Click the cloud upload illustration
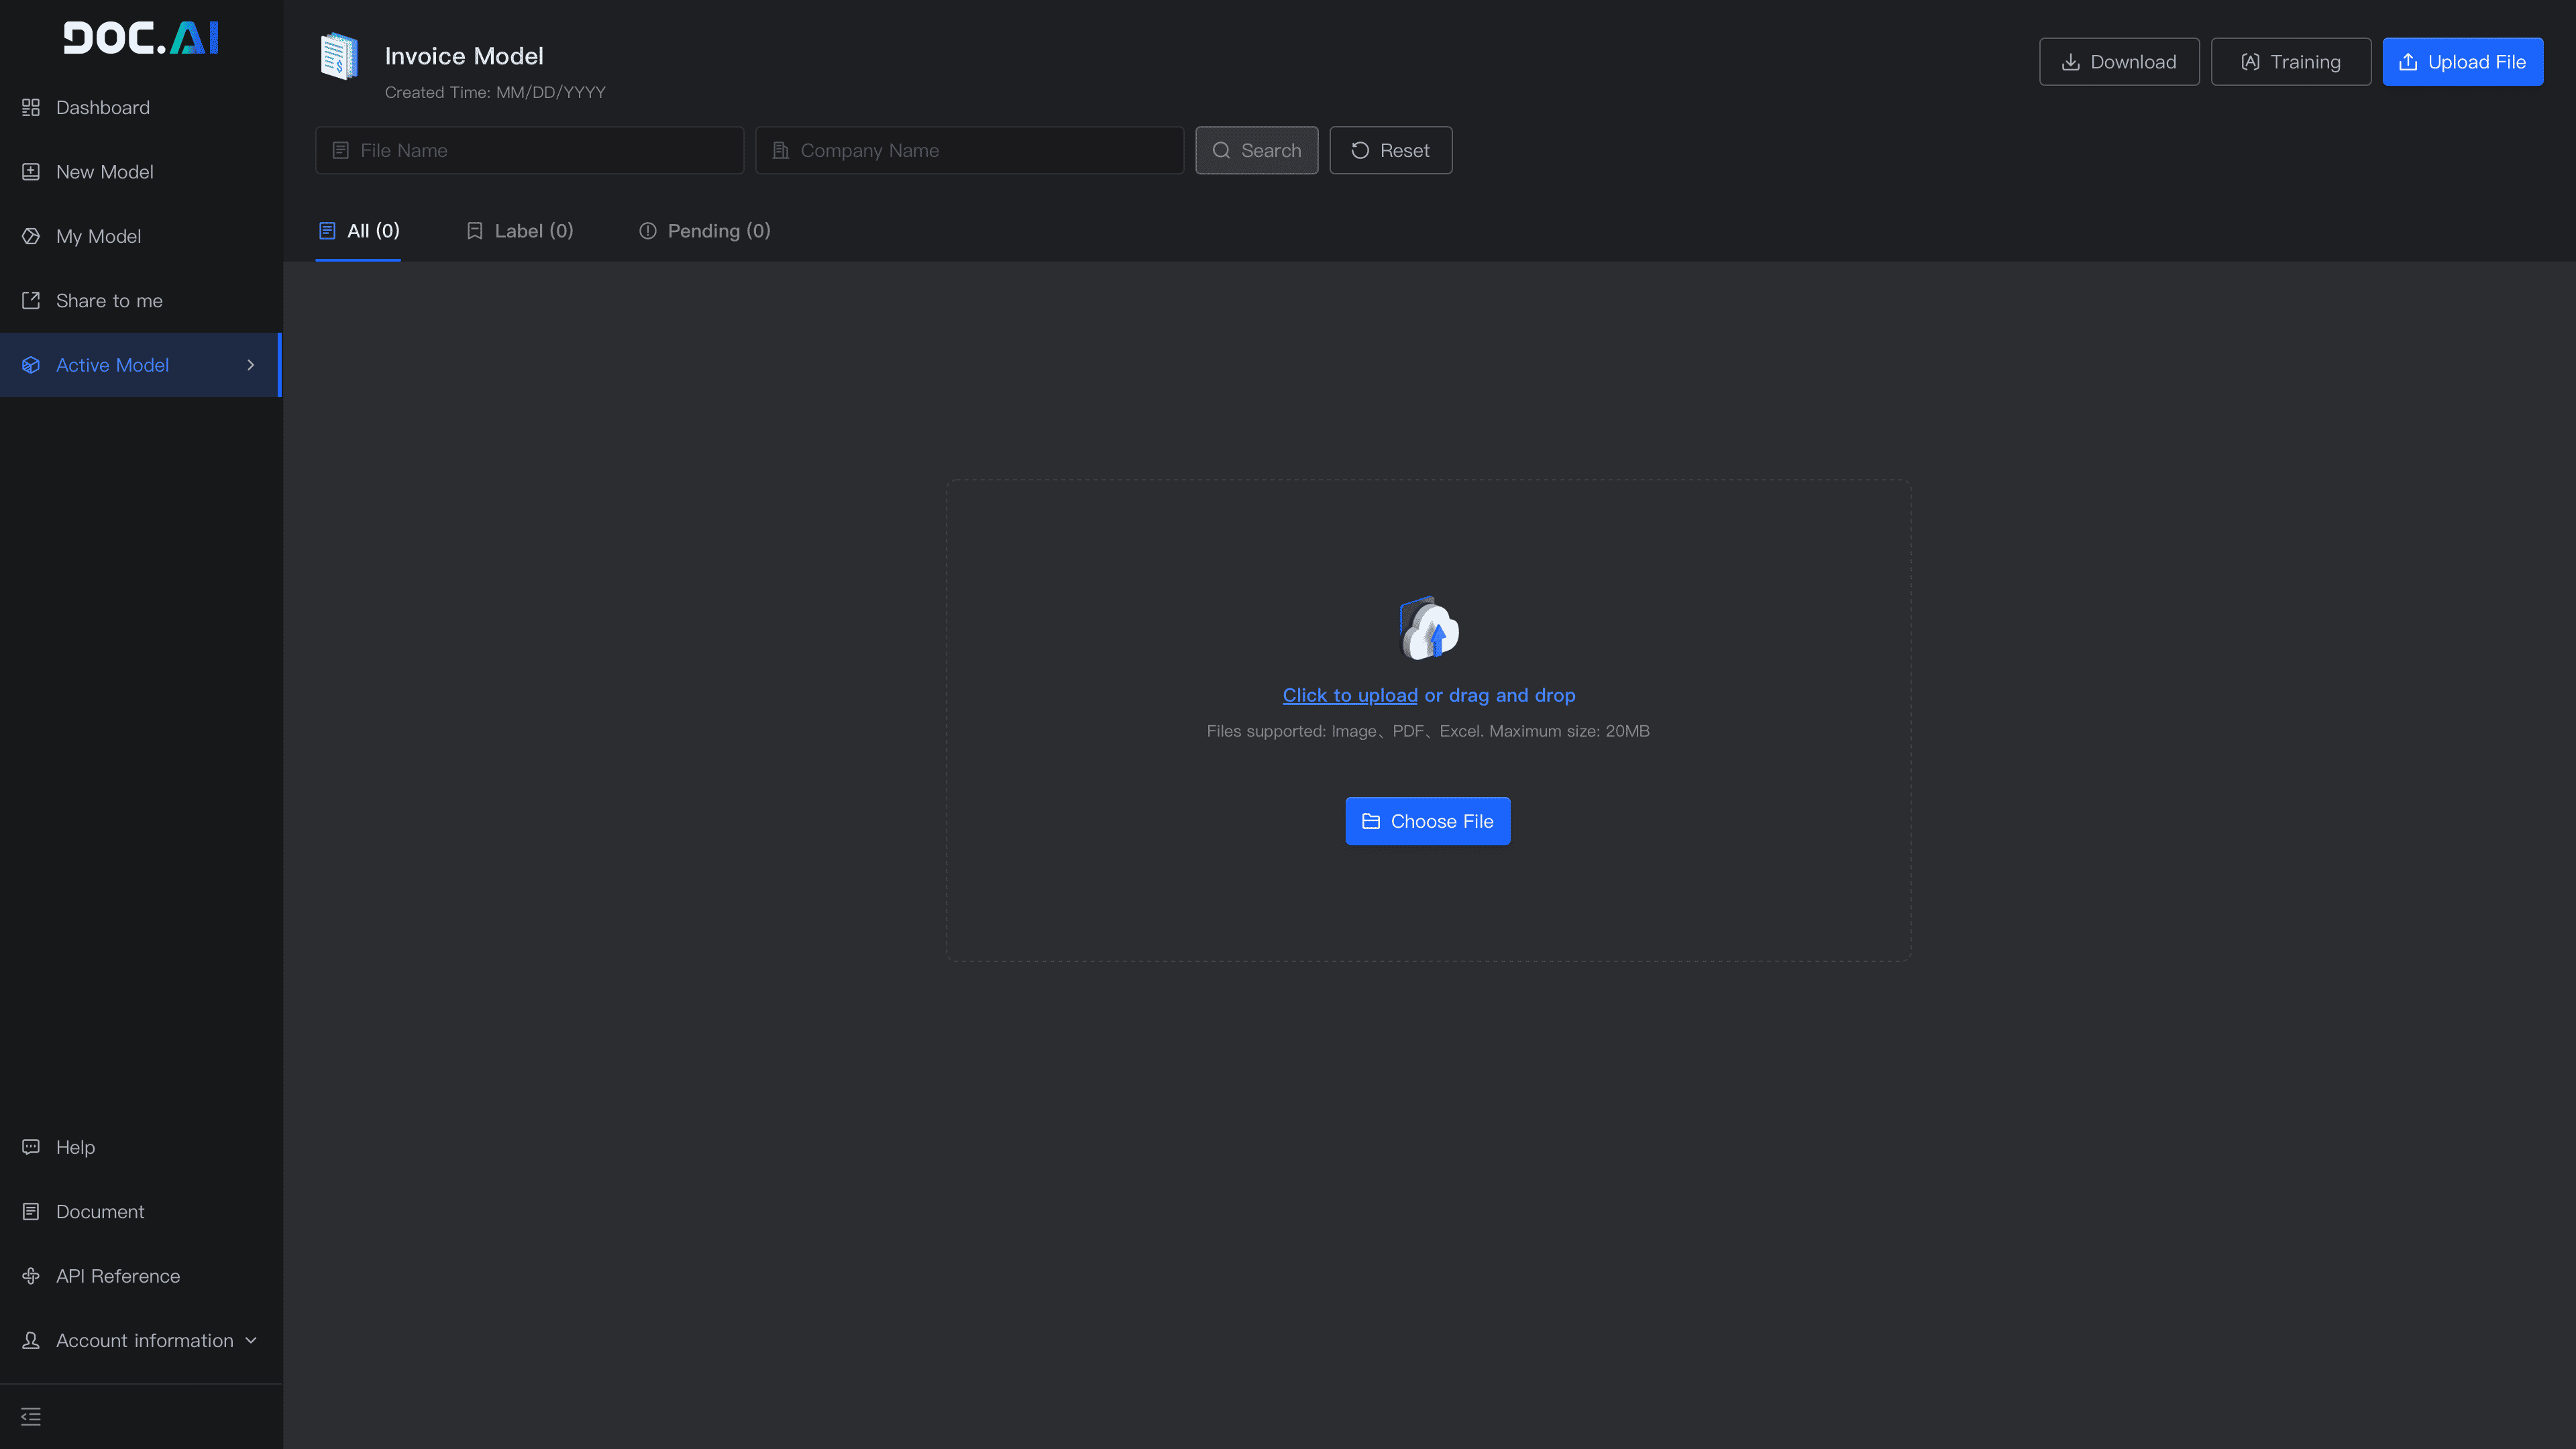 [1428, 629]
